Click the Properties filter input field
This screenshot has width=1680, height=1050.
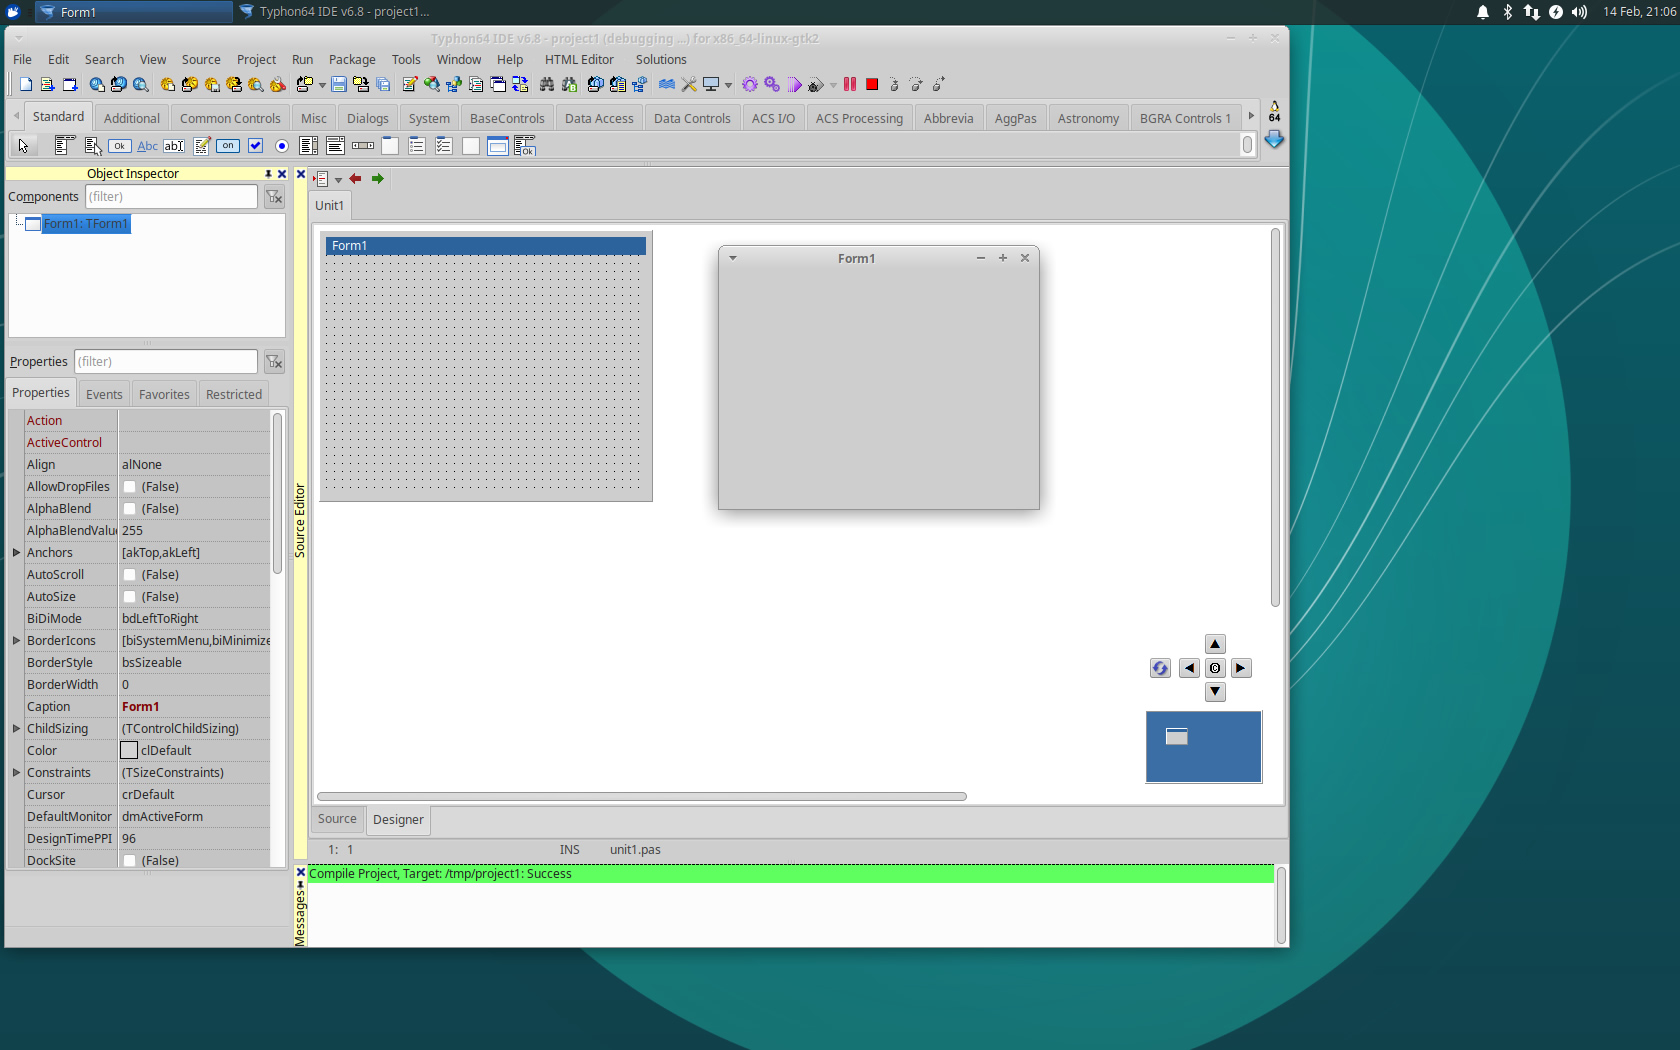[x=166, y=362]
